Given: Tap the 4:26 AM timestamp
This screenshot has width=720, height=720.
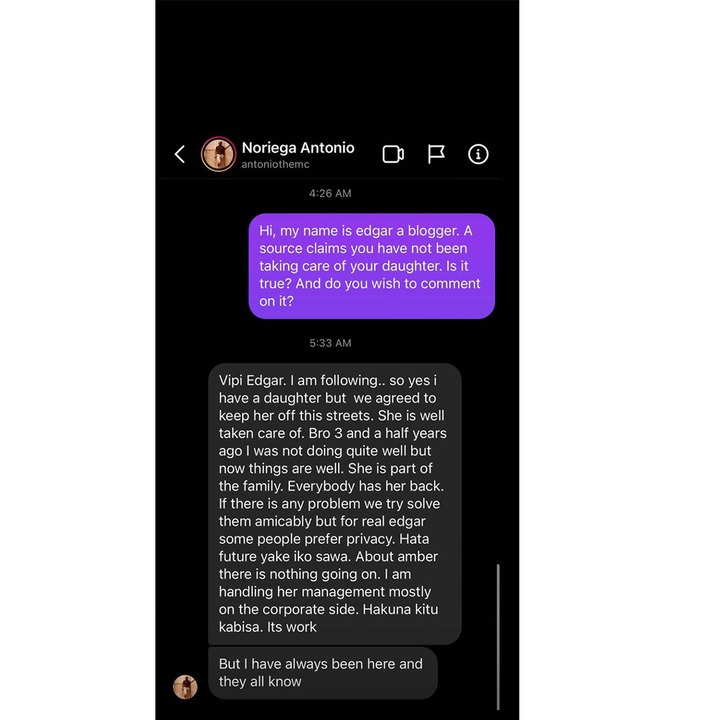Looking at the screenshot, I should pos(330,193).
